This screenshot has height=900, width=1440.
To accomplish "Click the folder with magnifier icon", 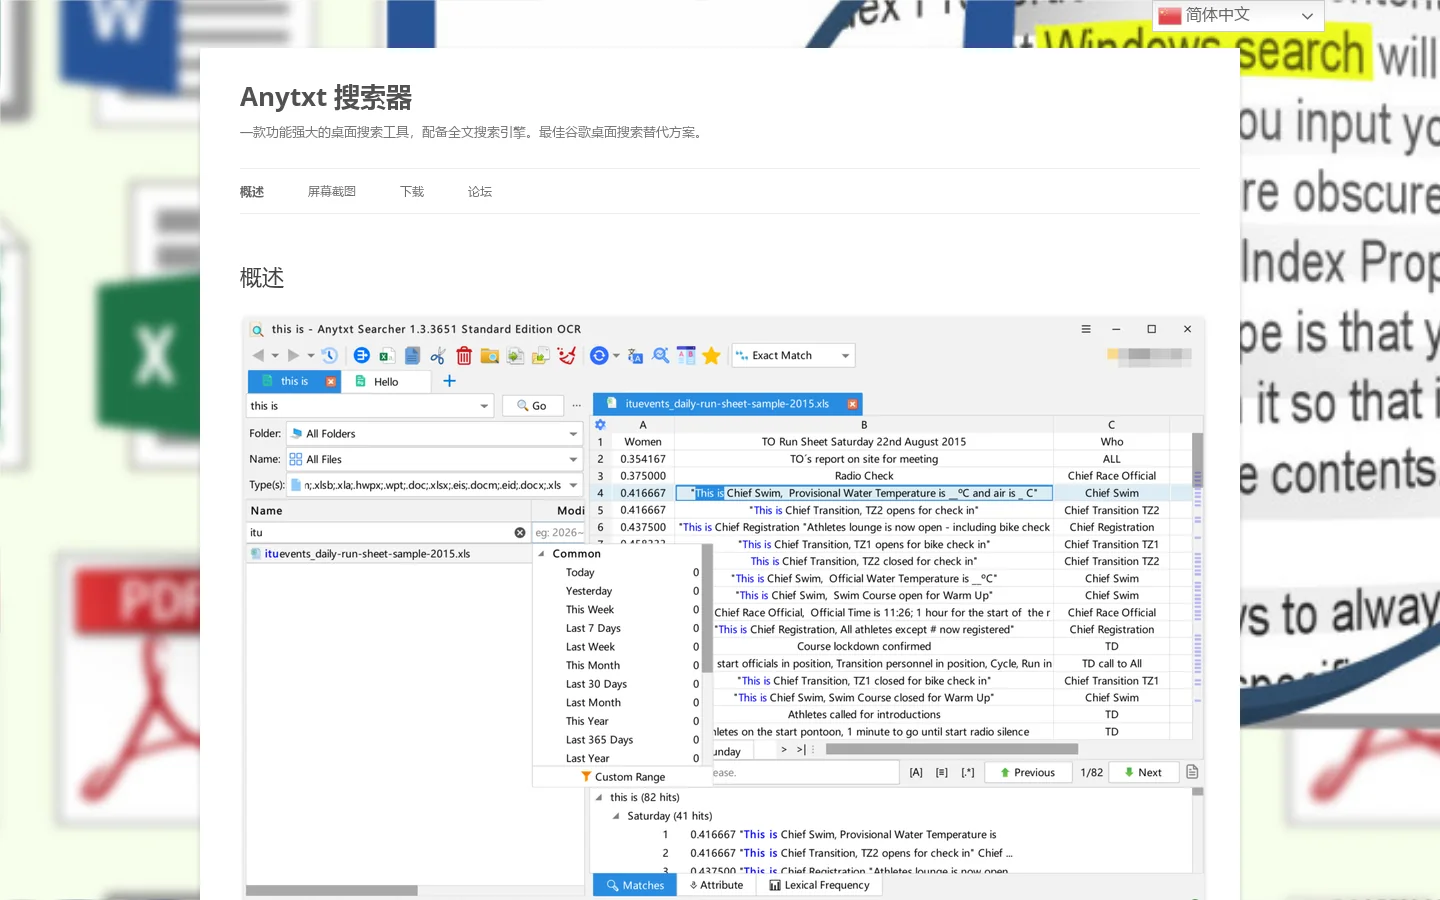I will (x=490, y=355).
